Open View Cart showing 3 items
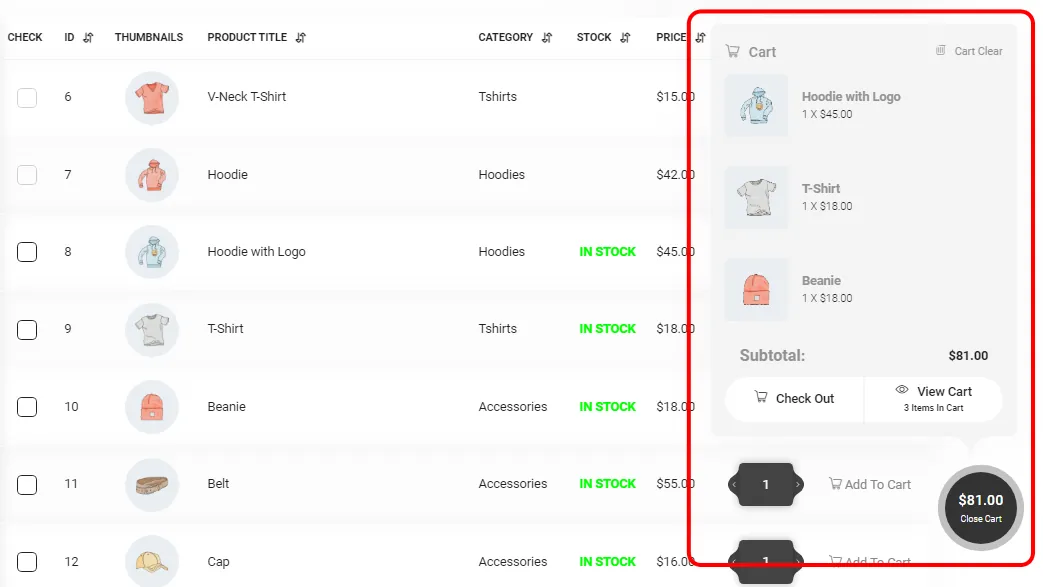 933,398
